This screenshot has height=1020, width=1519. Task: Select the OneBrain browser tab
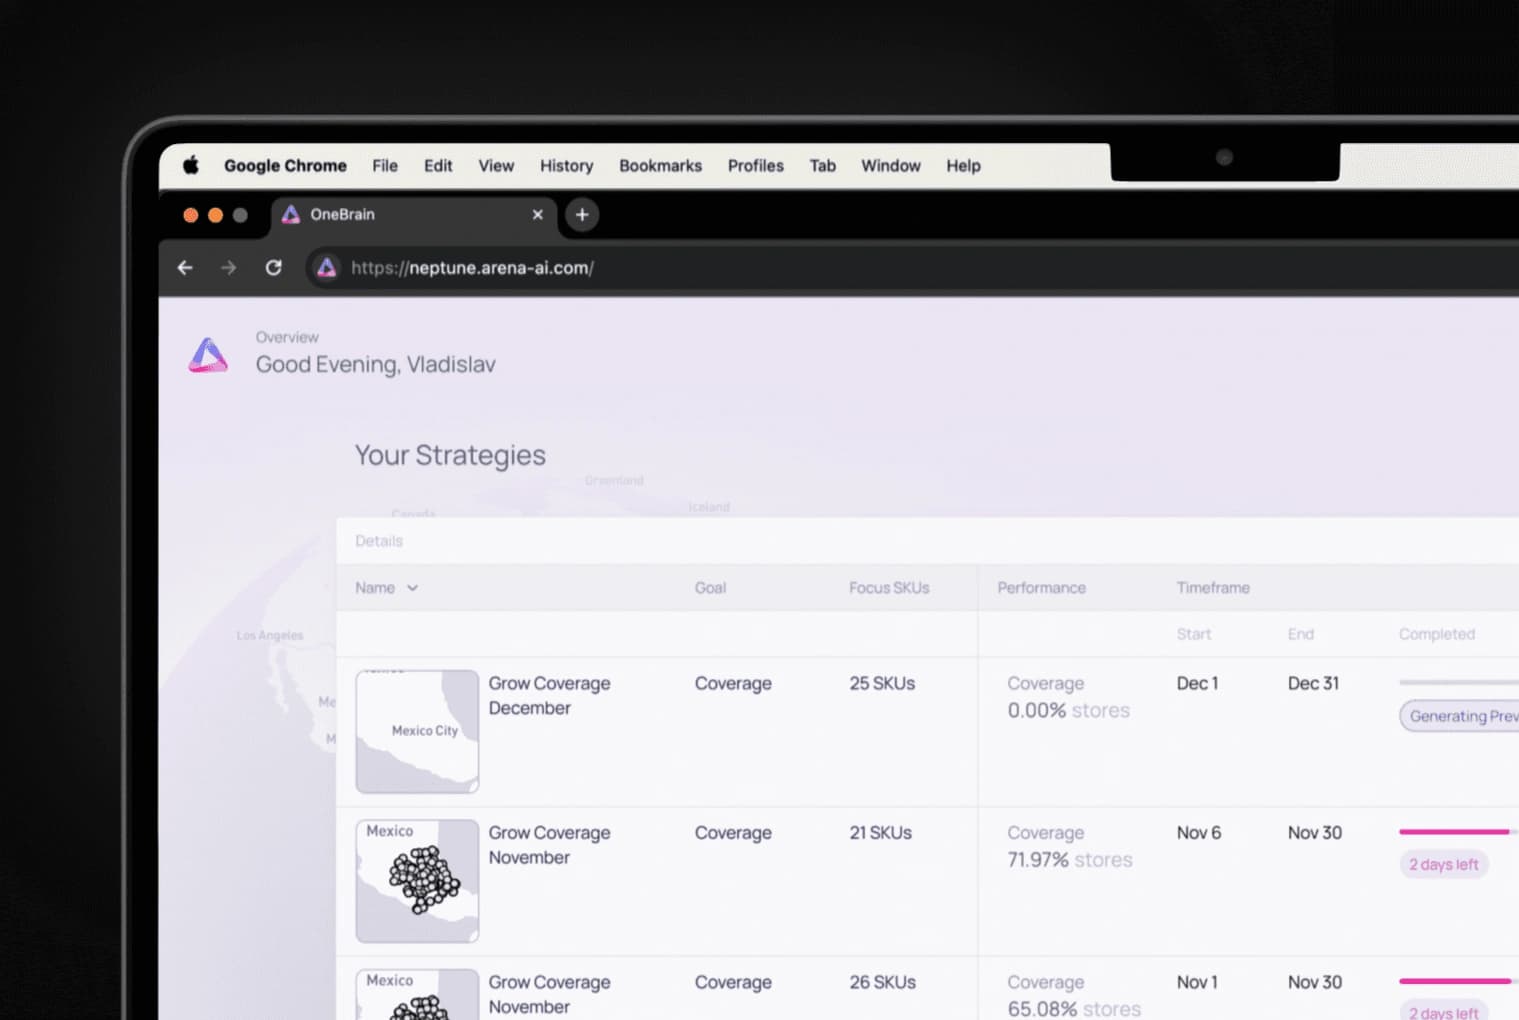pos(414,215)
